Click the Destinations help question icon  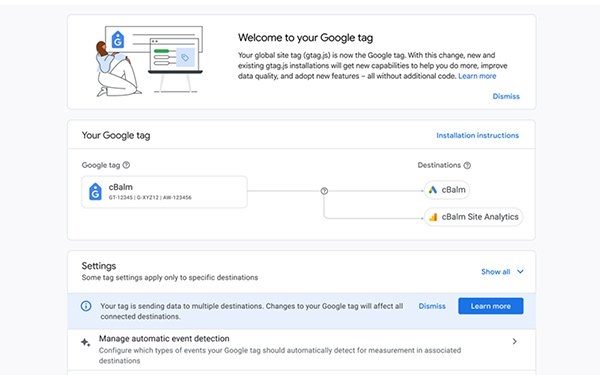(467, 165)
